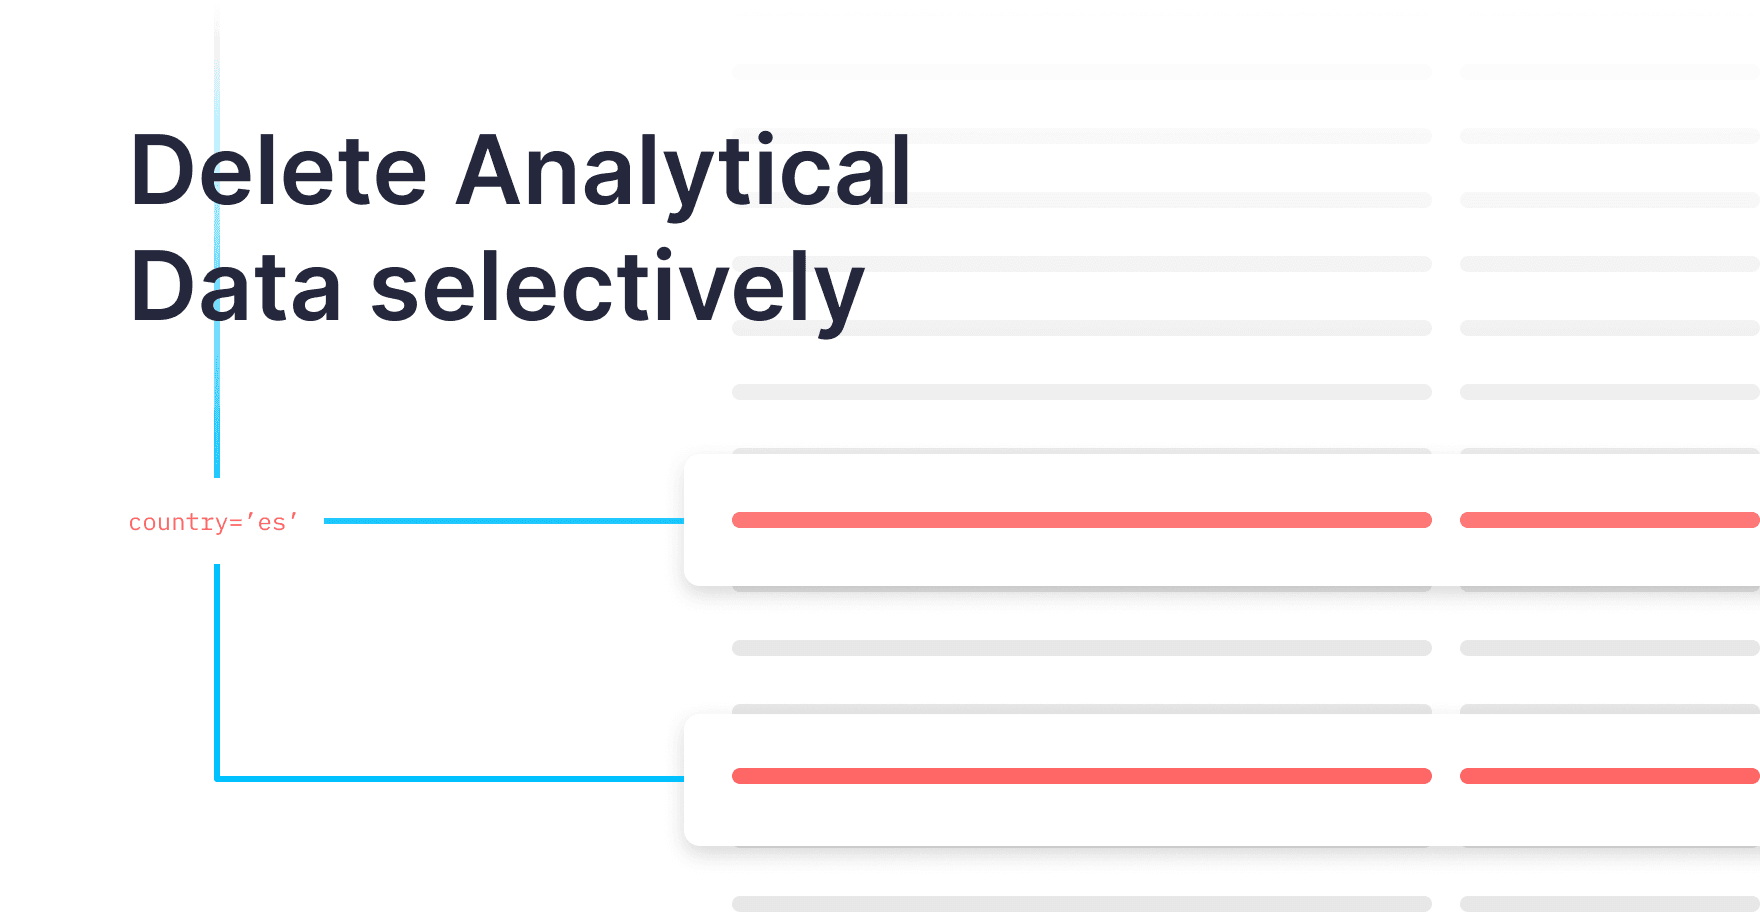1760x912 pixels.
Task: Click the topmost faint long gray bar
Action: pos(1081,72)
